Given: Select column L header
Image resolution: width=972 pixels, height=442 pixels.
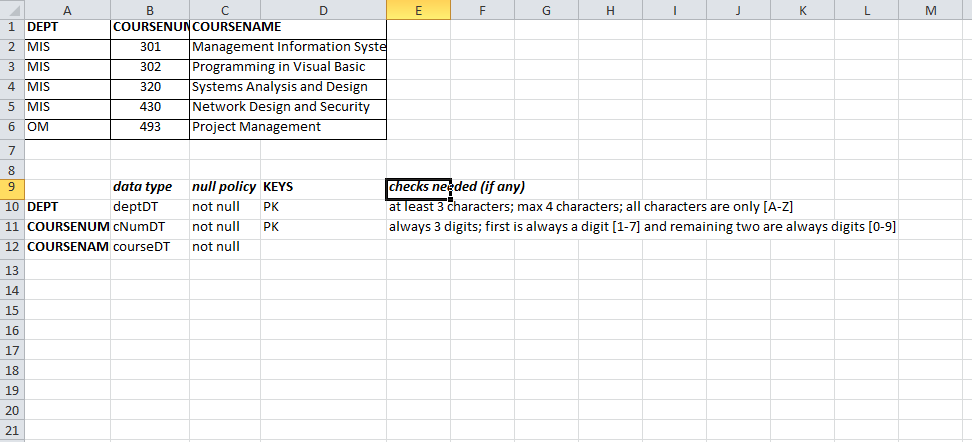Looking at the screenshot, I should (866, 9).
